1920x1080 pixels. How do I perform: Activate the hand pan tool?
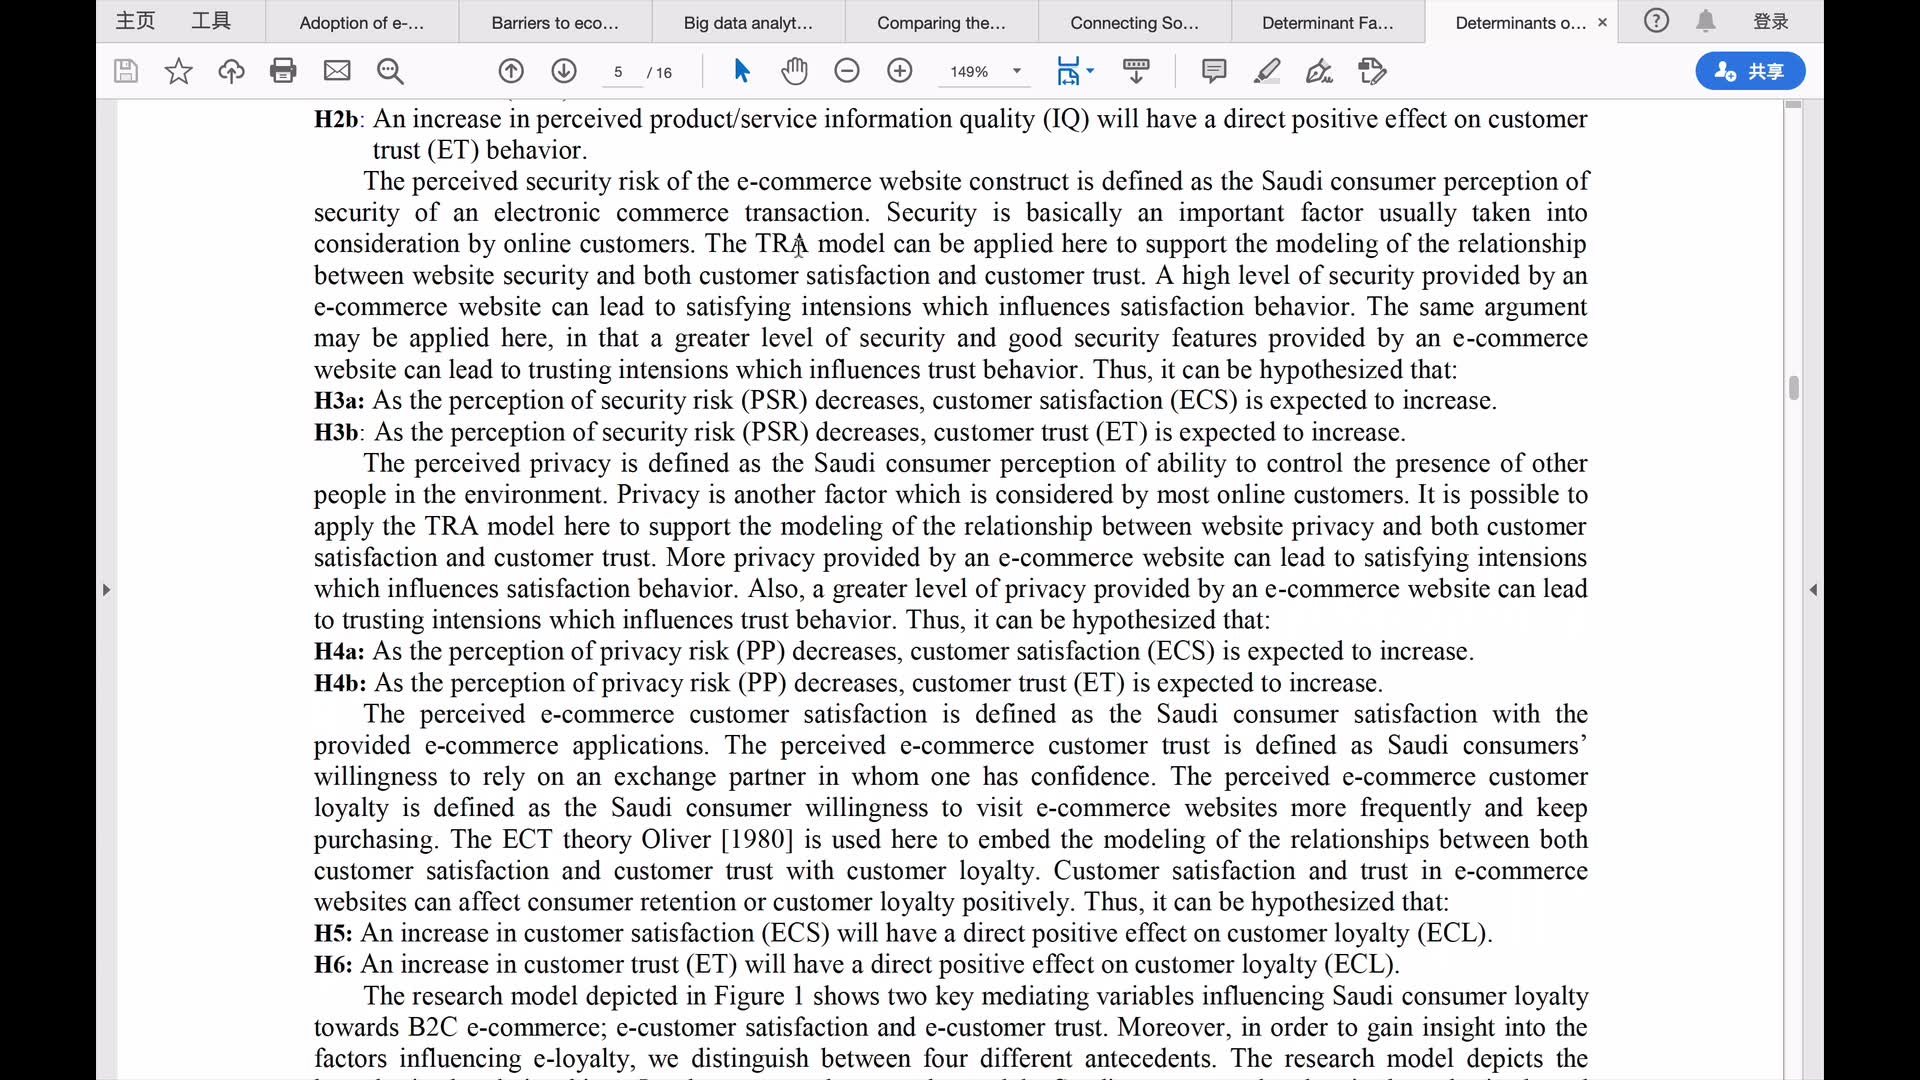(794, 71)
